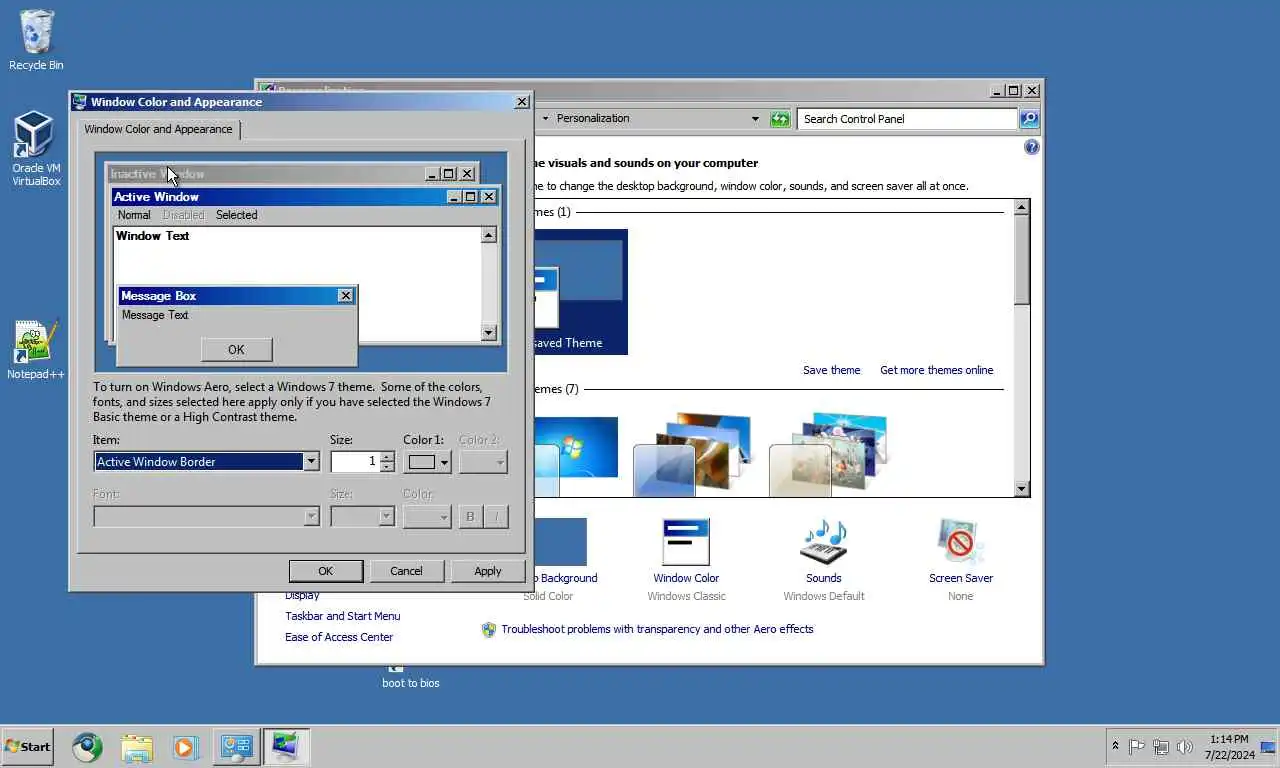The image size is (1280, 768).
Task: Open Troubleshoot problems with transparency link
Action: coord(657,629)
